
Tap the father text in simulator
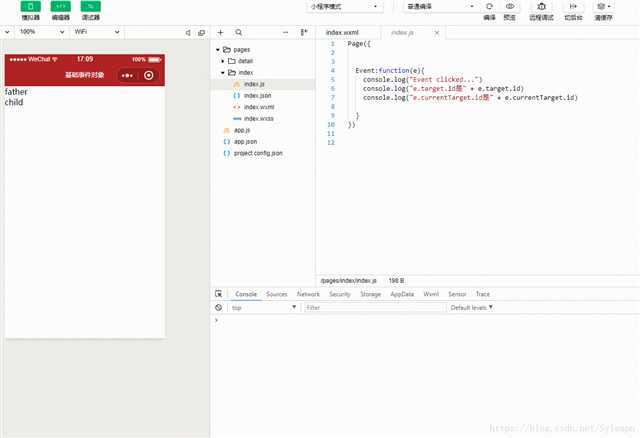tap(16, 92)
